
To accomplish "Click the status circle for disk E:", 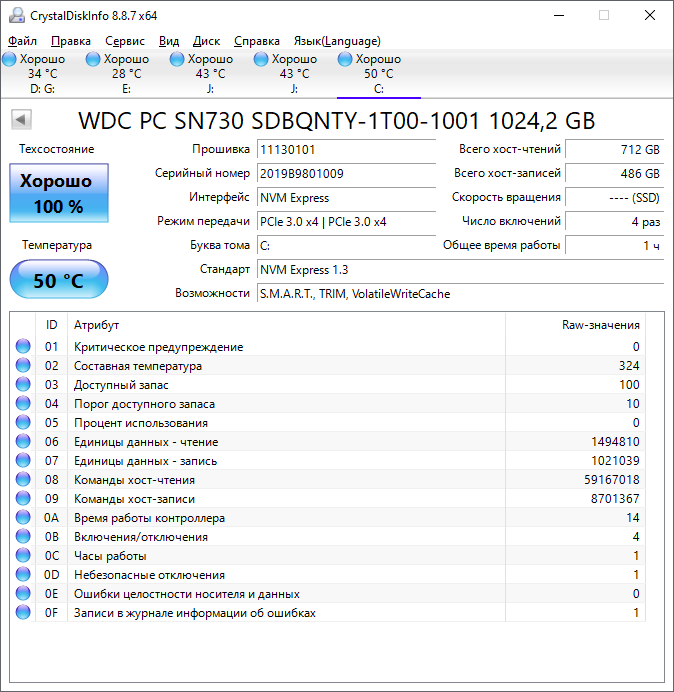I will pos(93,59).
